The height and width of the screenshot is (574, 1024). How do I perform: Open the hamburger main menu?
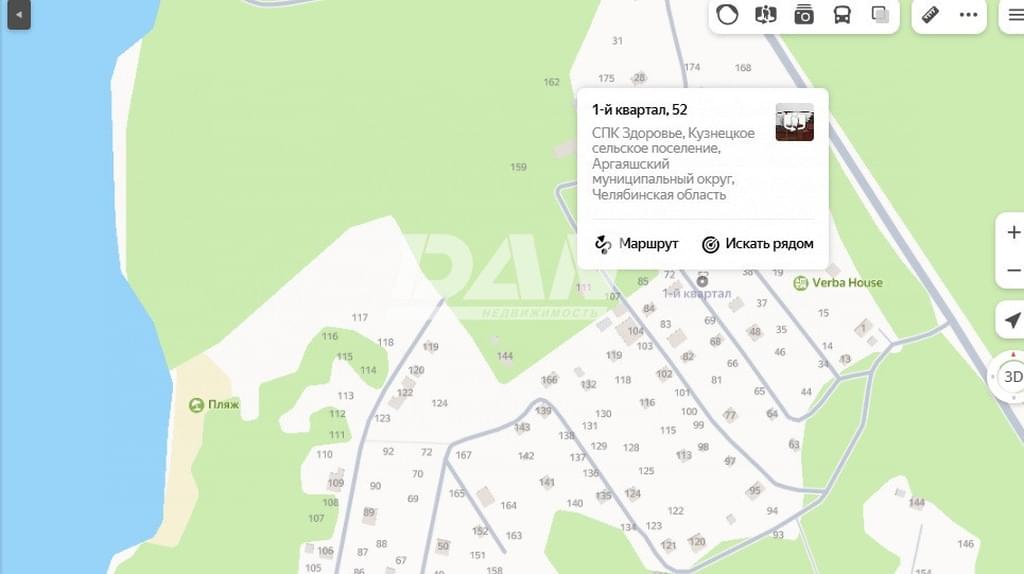pos(1016,14)
